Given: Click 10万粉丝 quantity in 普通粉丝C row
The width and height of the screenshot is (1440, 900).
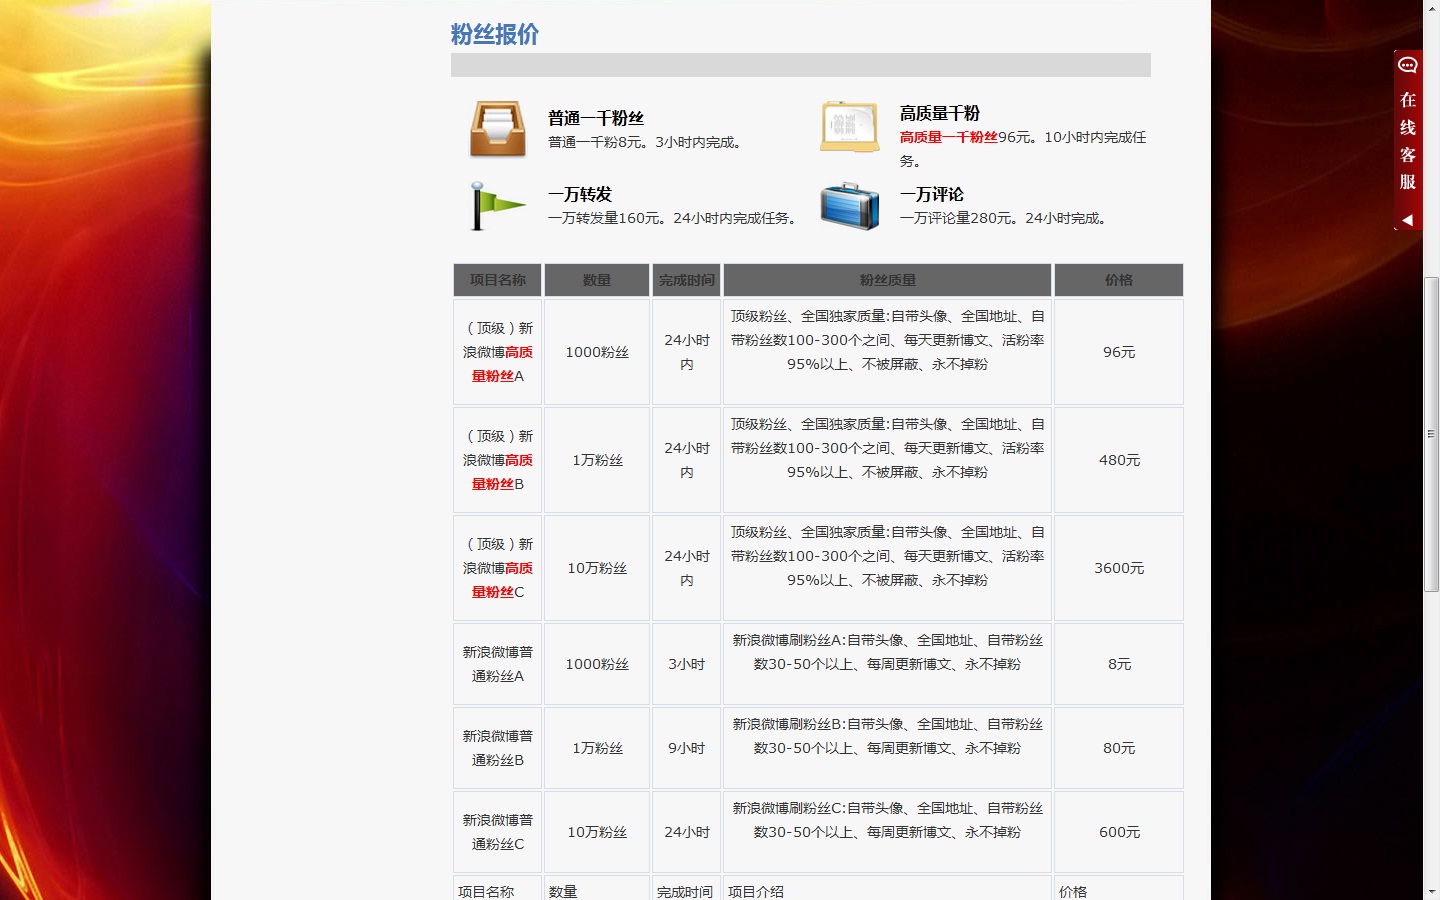Looking at the screenshot, I should click(x=597, y=832).
